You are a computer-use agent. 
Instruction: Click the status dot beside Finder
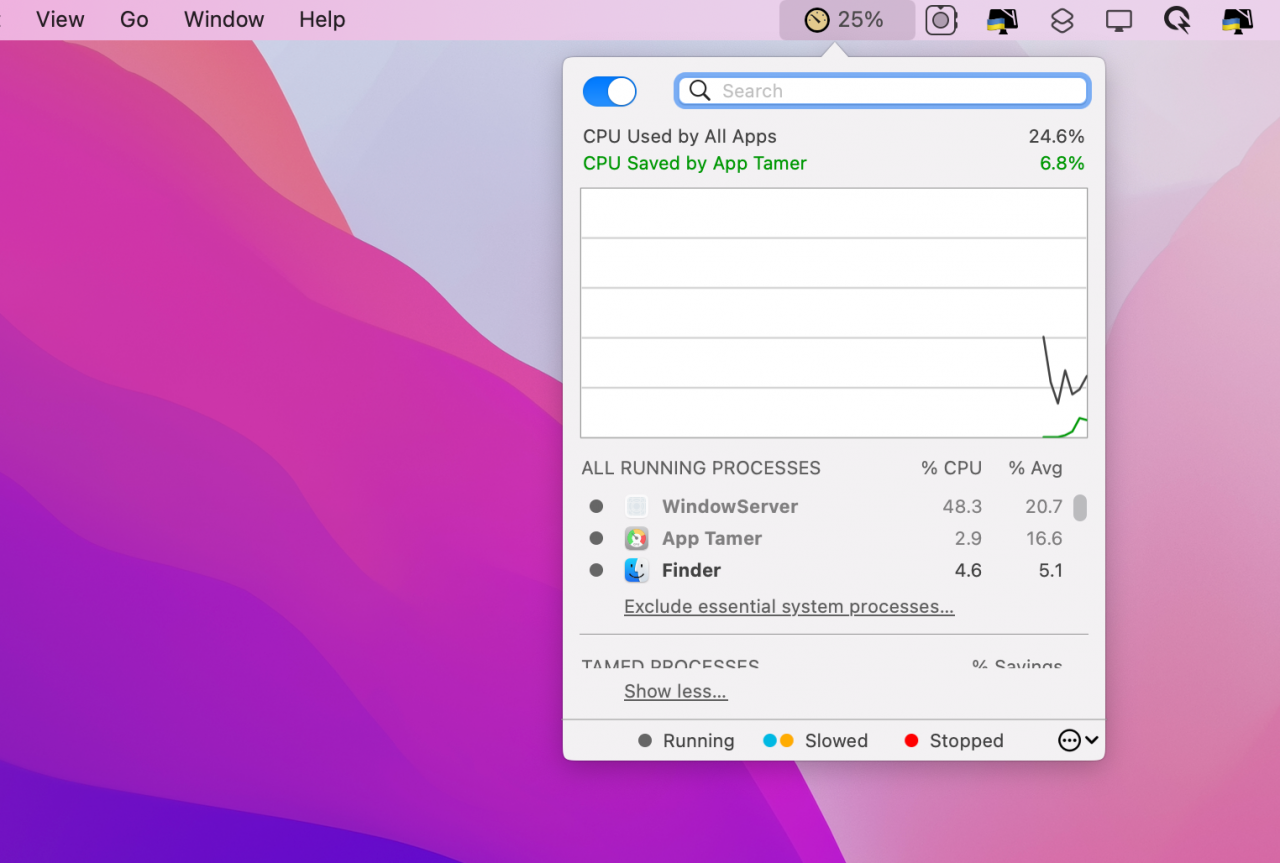pos(596,570)
